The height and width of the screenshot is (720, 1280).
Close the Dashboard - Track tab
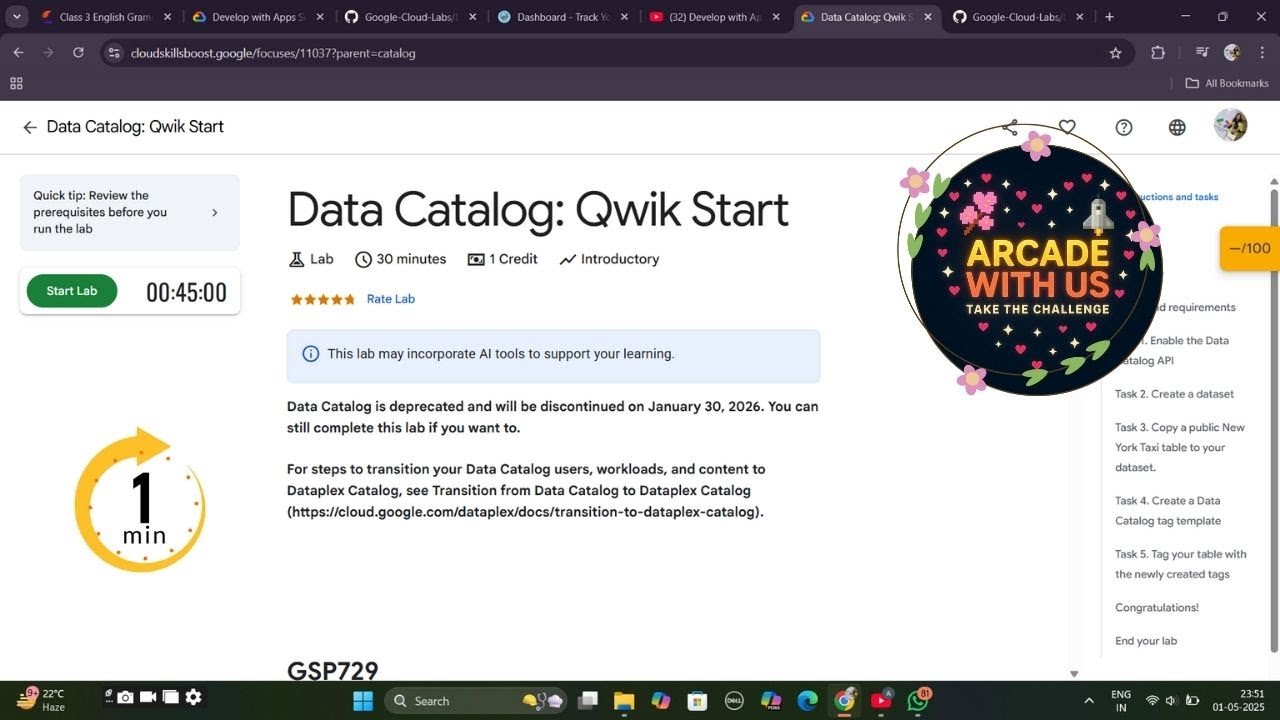point(625,17)
